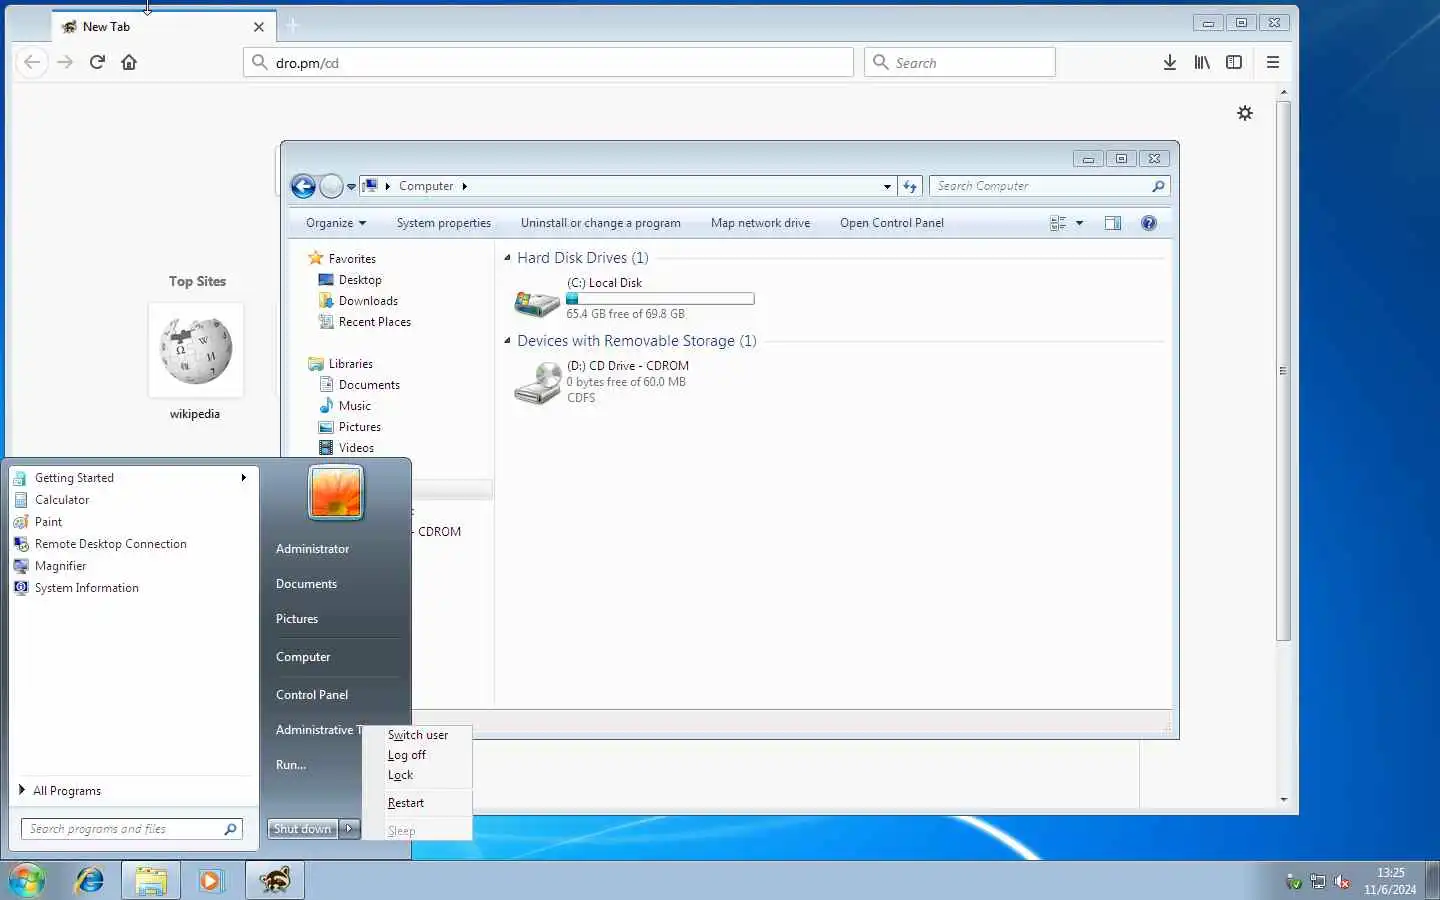Click the browser forward arrow button
The height and width of the screenshot is (900, 1440).
[65, 62]
